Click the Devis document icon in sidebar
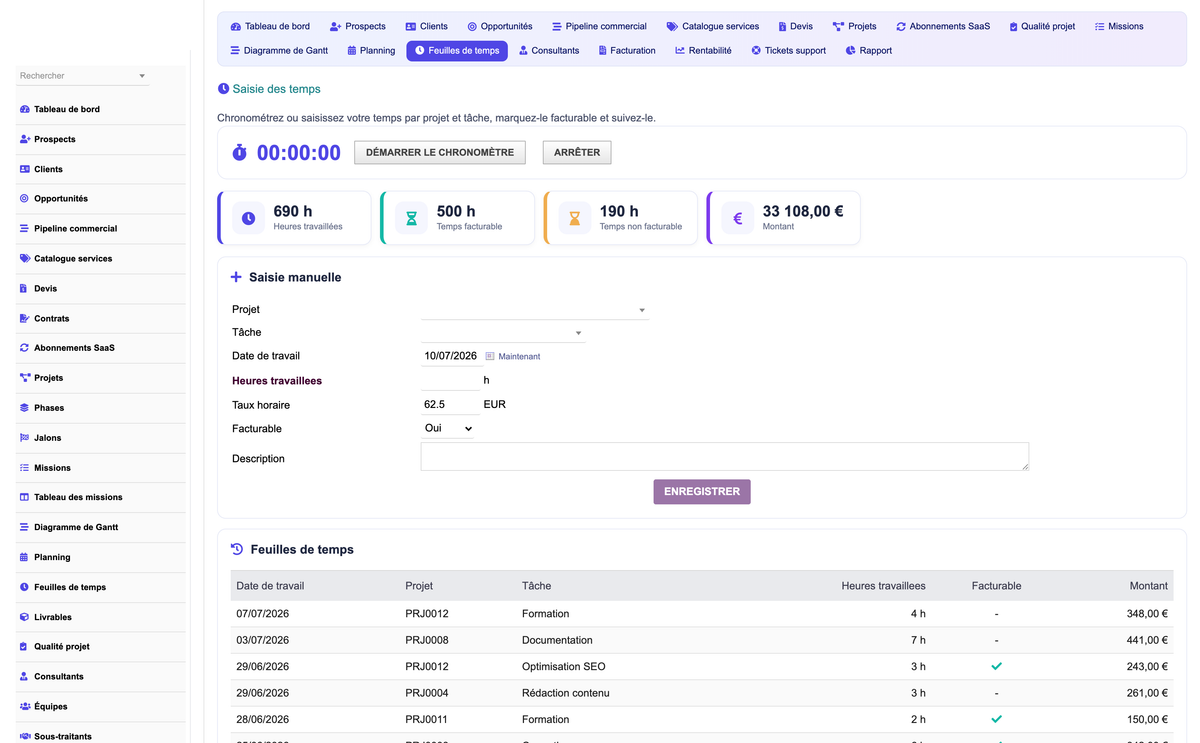1200x743 pixels. 25,288
